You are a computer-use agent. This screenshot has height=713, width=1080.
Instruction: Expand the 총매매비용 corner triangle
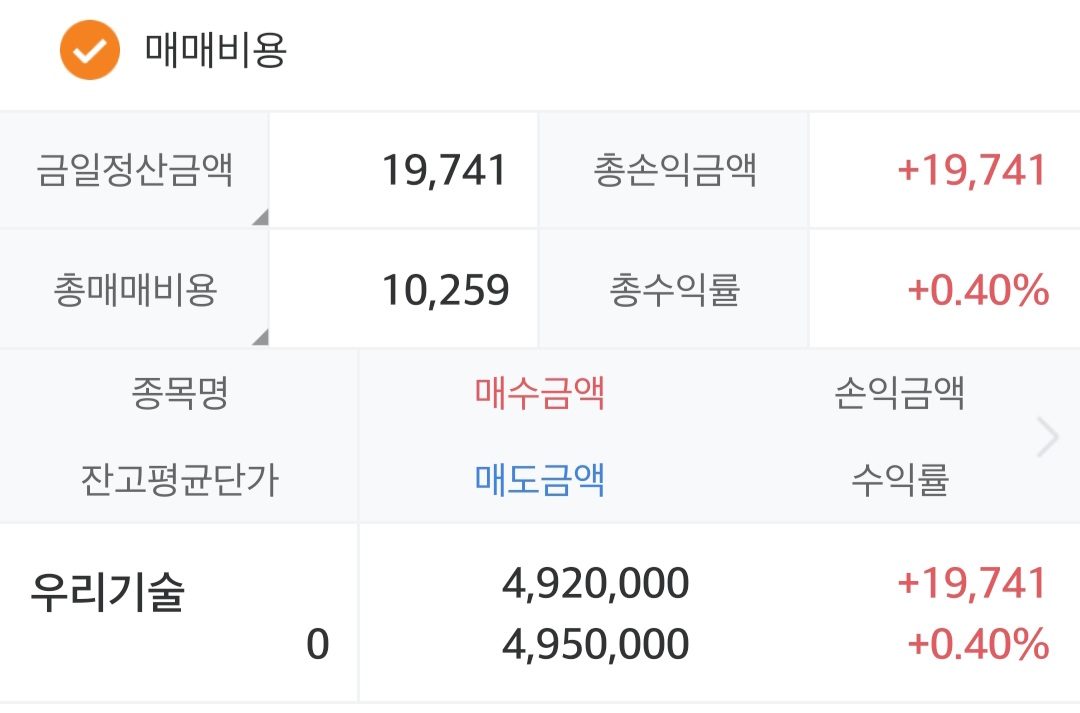tap(259, 337)
